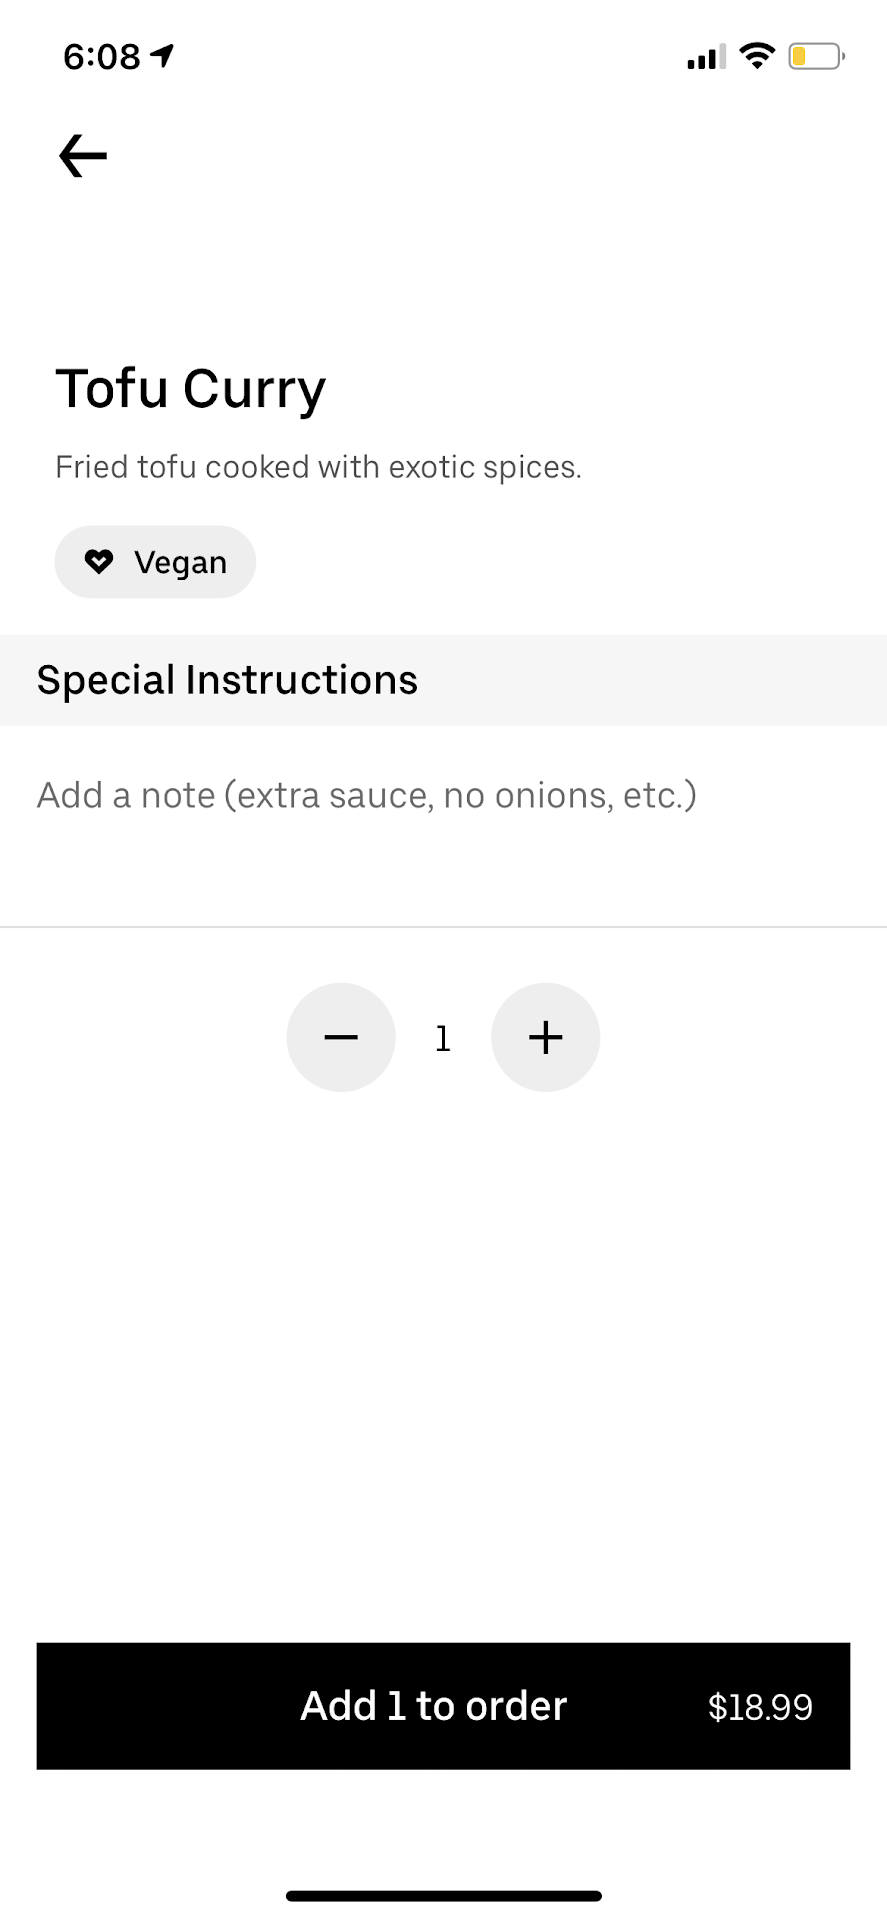Tap the Special Instructions header
Image resolution: width=887 pixels, height=1920 pixels.
pos(228,680)
